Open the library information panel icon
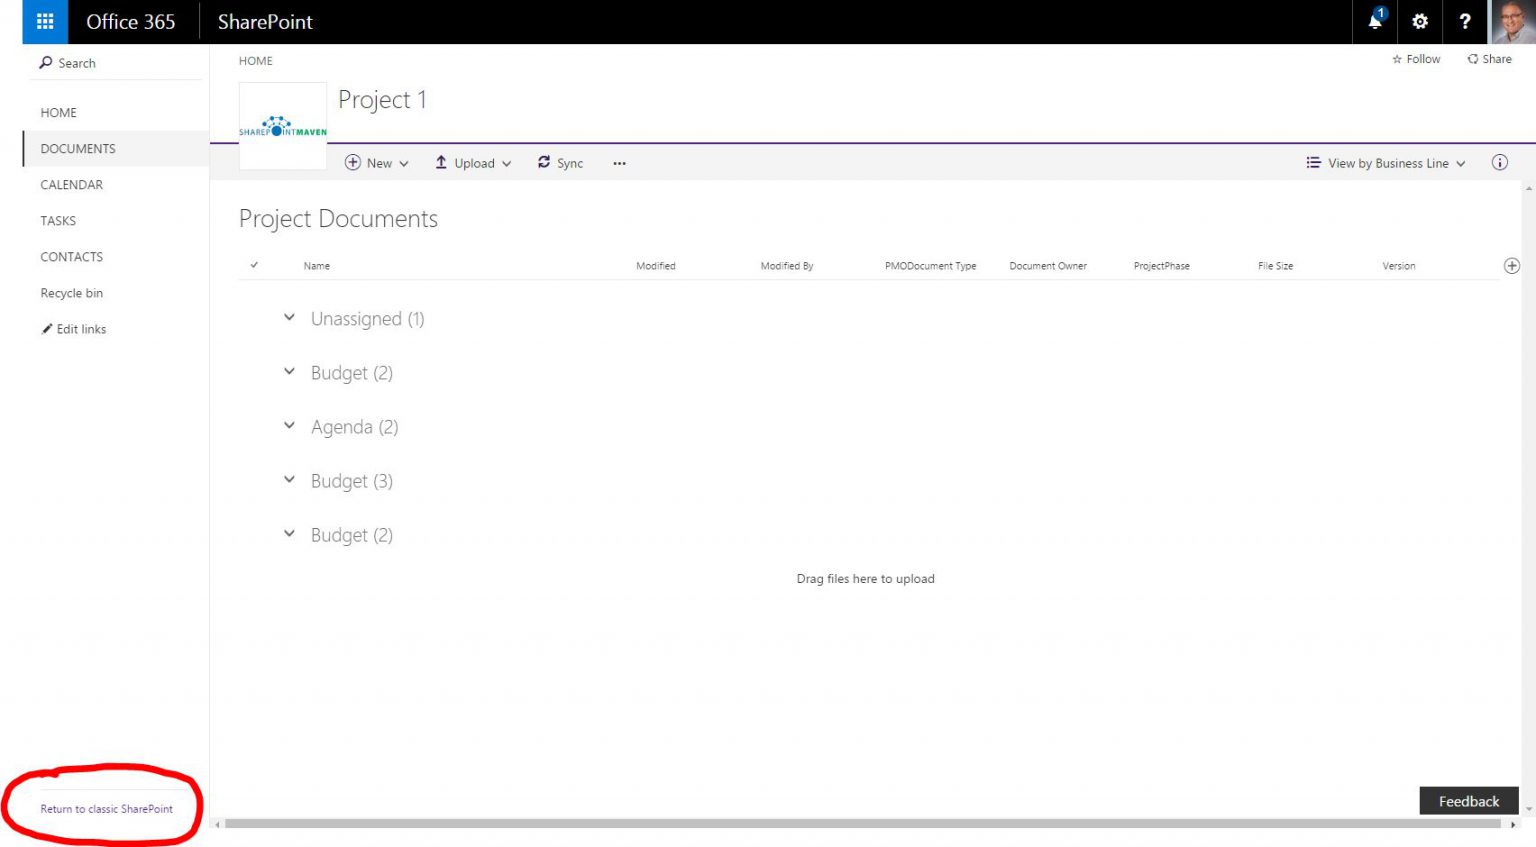1536x847 pixels. click(x=1499, y=162)
